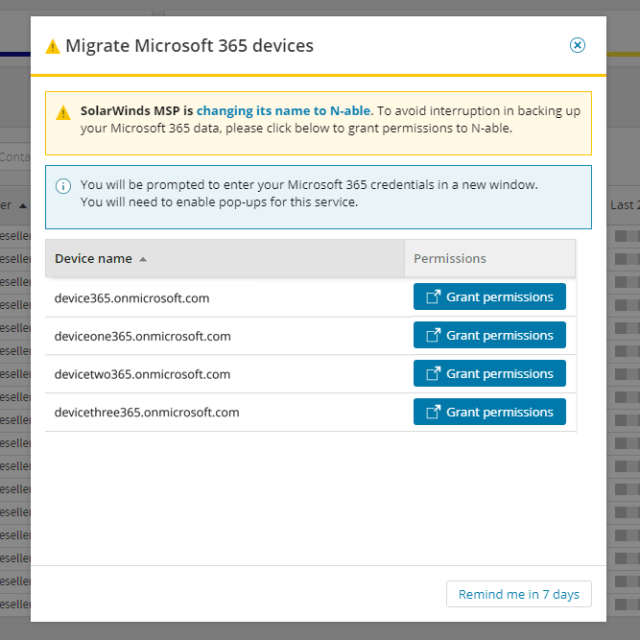Close the Migrate Microsoft 365 devices dialog
Image resolution: width=640 pixels, height=640 pixels.
[x=577, y=45]
